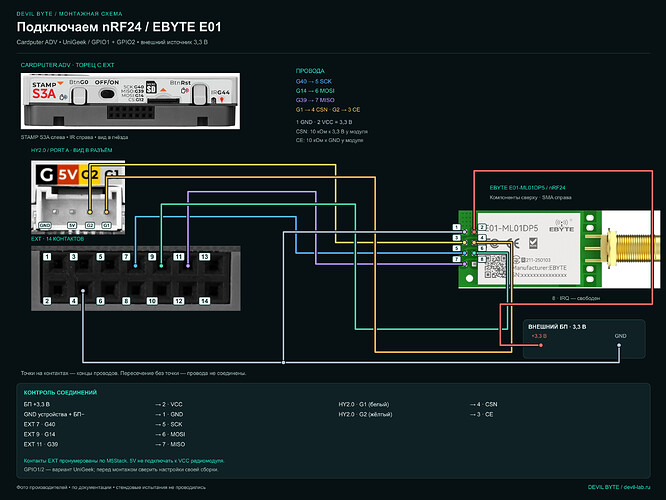Click EXT connector pin number 2
This screenshot has height=500, width=666.
(x=47, y=301)
